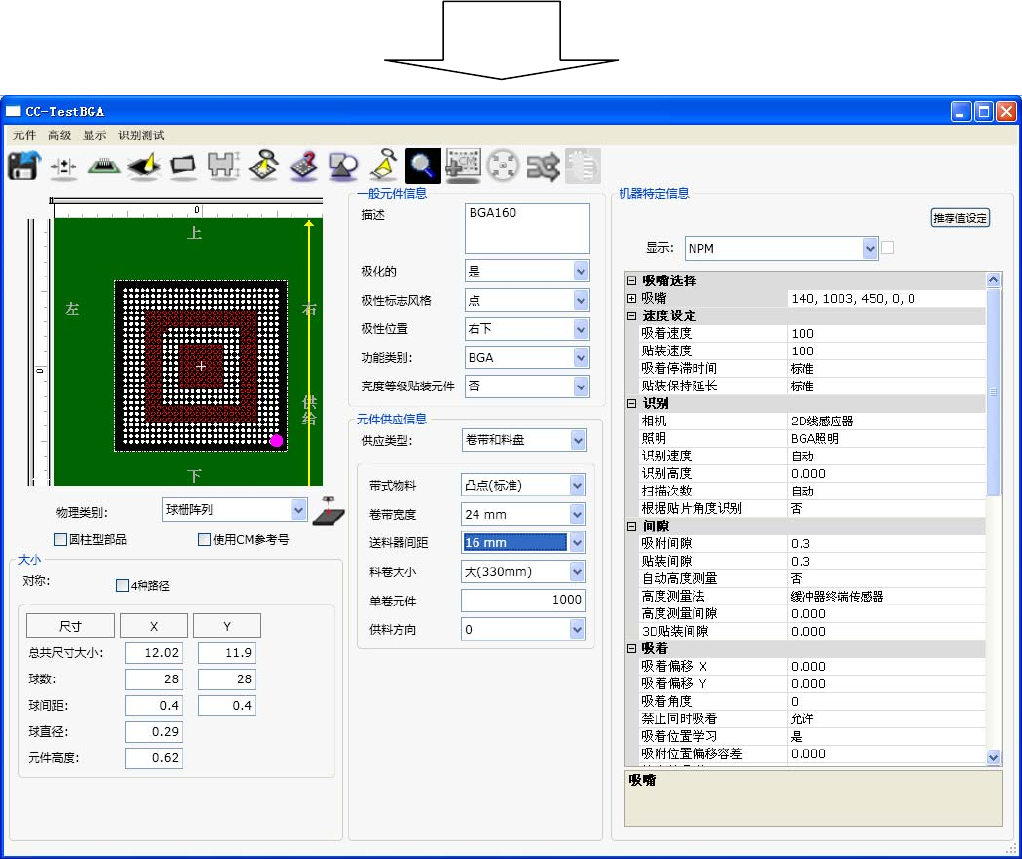Click the overlapping shapes toolbar icon
Viewport: 1022px width, 859px height.
[343, 166]
